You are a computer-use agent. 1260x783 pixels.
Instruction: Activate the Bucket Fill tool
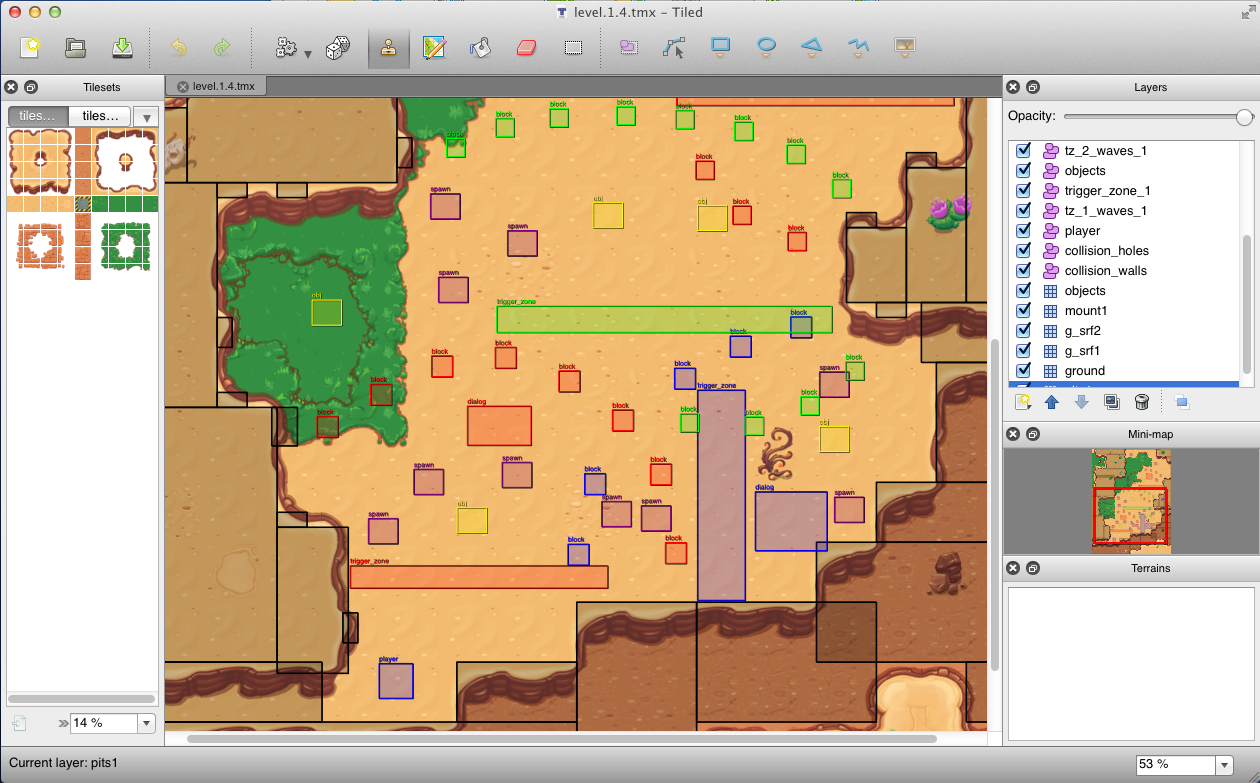(480, 47)
